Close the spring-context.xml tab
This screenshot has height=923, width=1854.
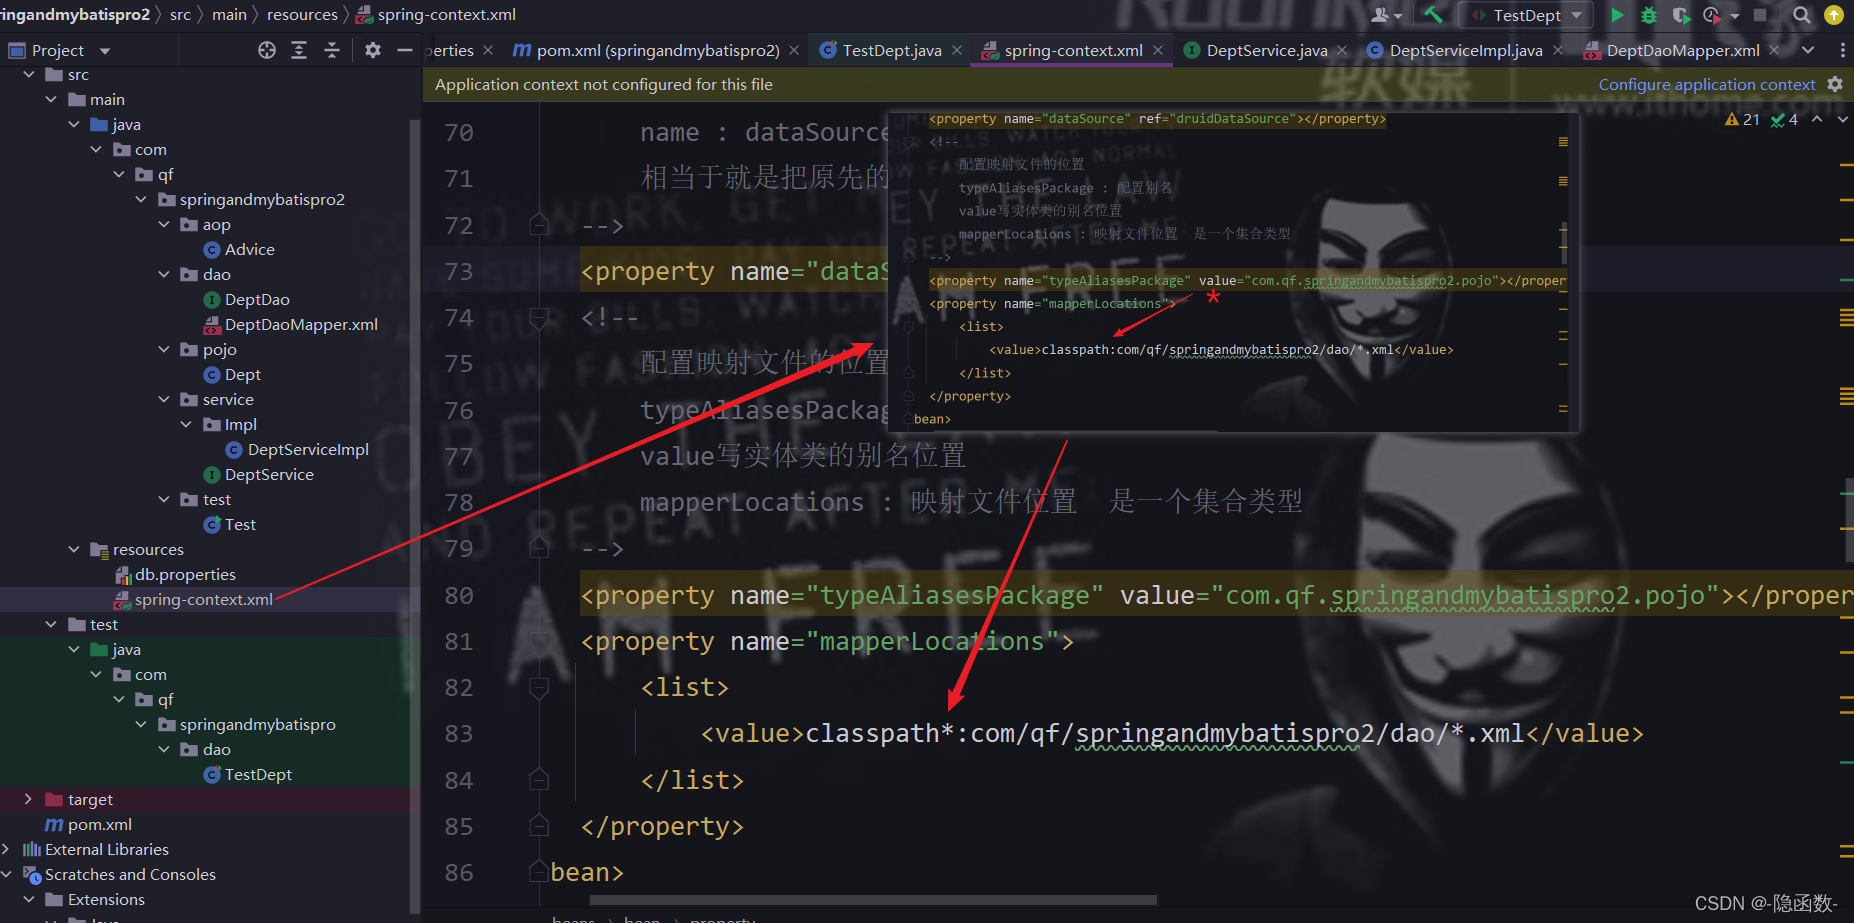coord(1158,50)
